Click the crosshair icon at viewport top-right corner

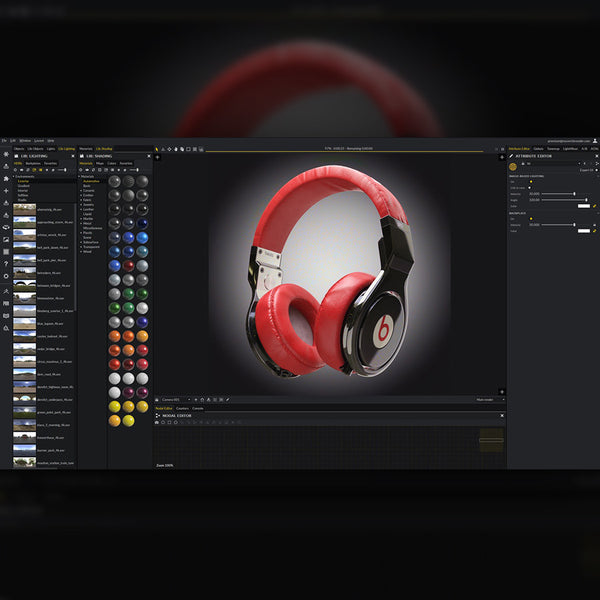tap(502, 157)
